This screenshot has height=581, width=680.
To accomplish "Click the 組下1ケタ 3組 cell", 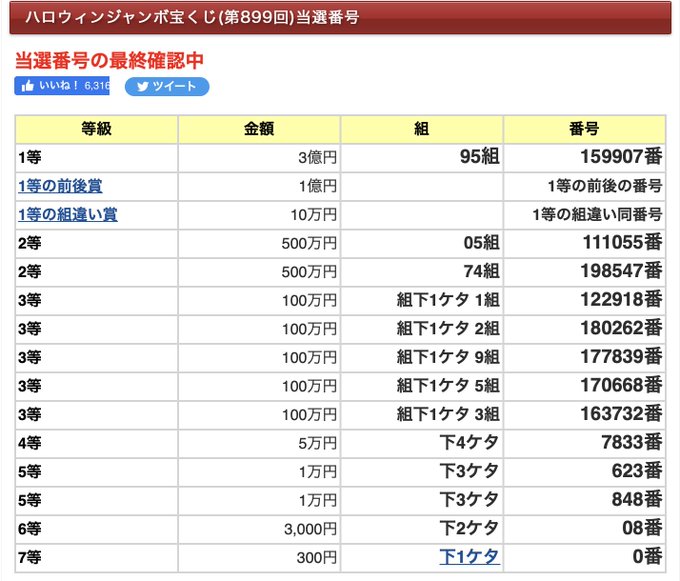I will [422, 415].
